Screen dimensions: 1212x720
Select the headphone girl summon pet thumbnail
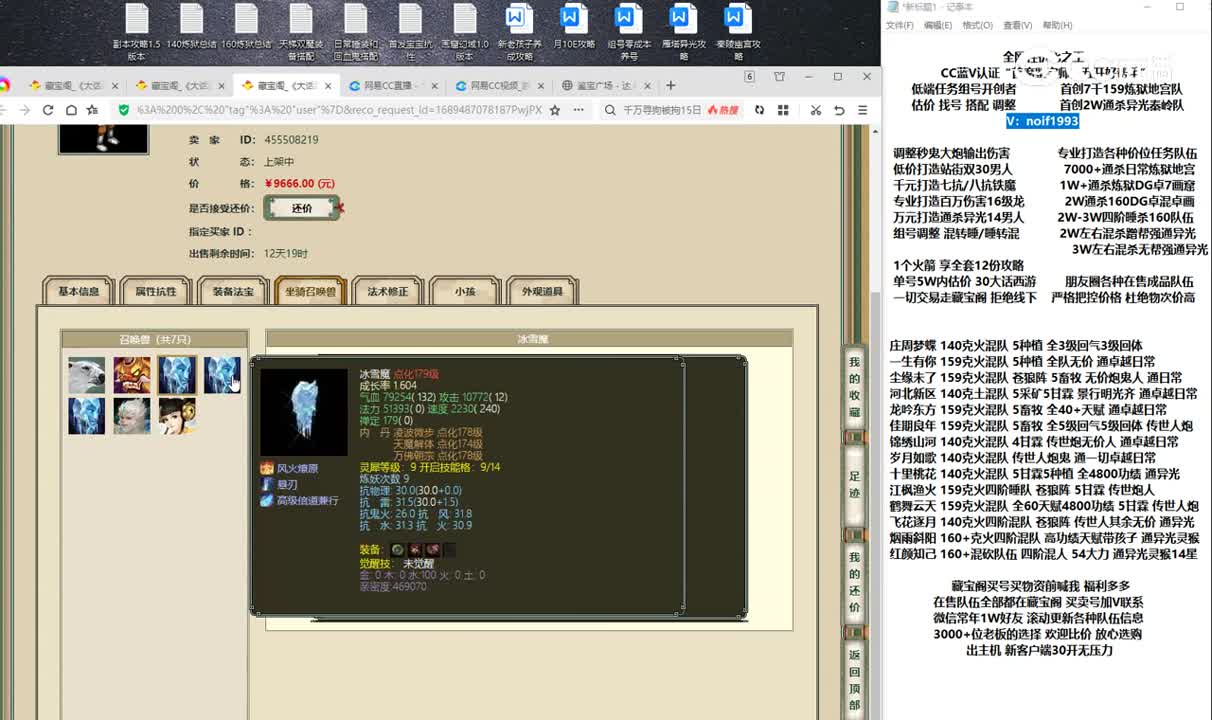coord(176,416)
